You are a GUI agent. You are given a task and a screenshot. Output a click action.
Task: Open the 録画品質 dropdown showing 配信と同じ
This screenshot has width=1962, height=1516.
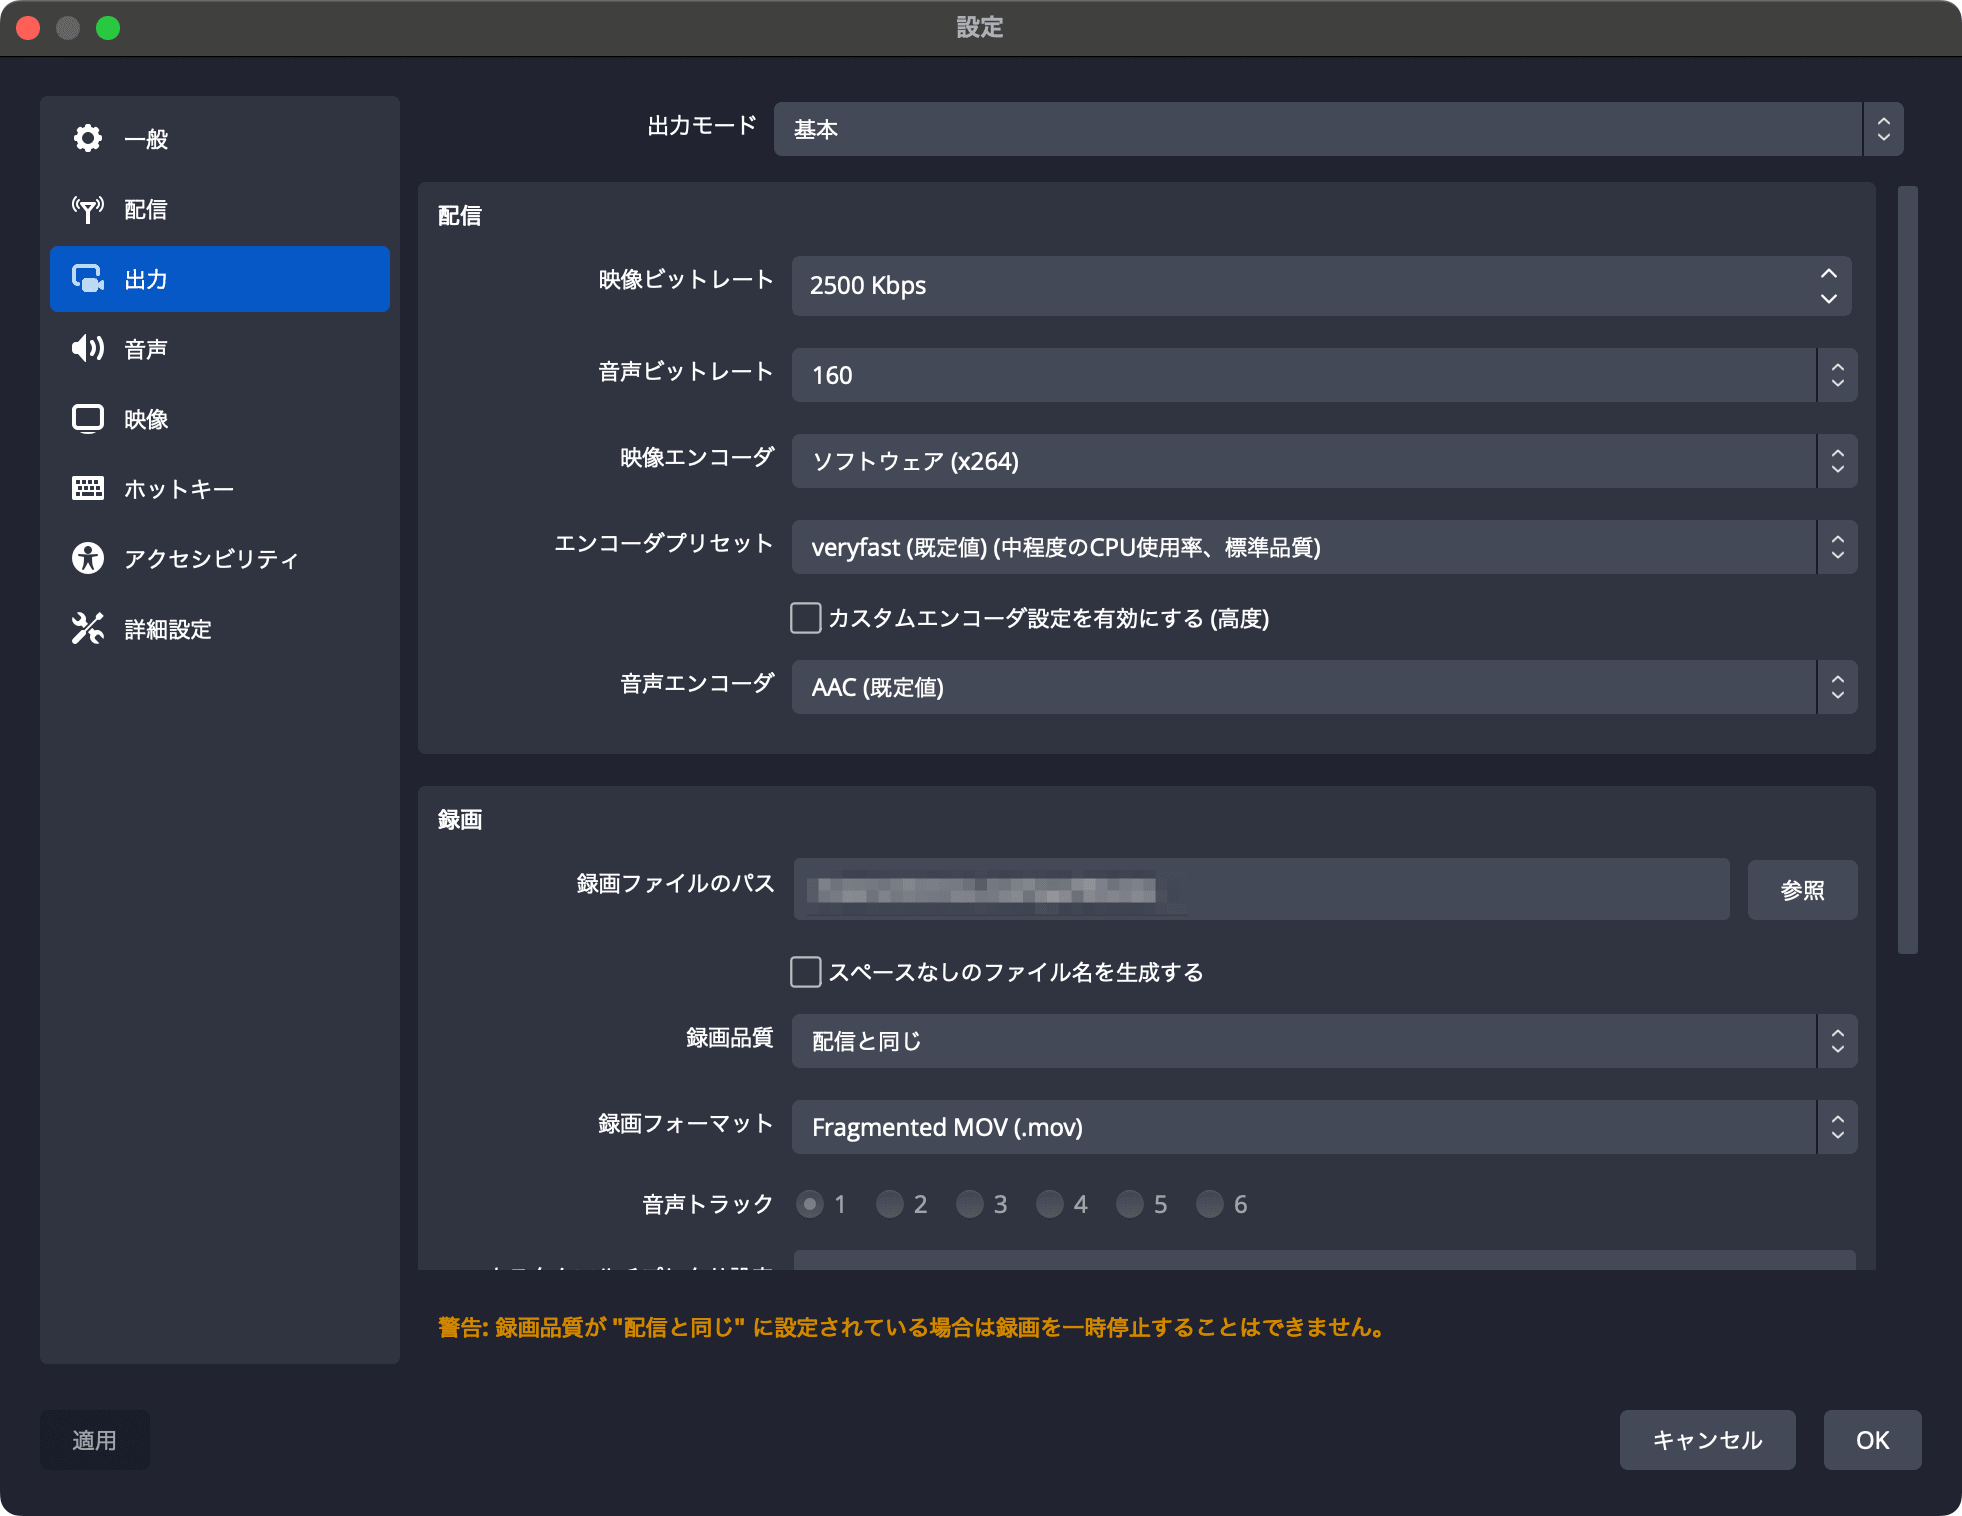pyautogui.click(x=1324, y=1041)
